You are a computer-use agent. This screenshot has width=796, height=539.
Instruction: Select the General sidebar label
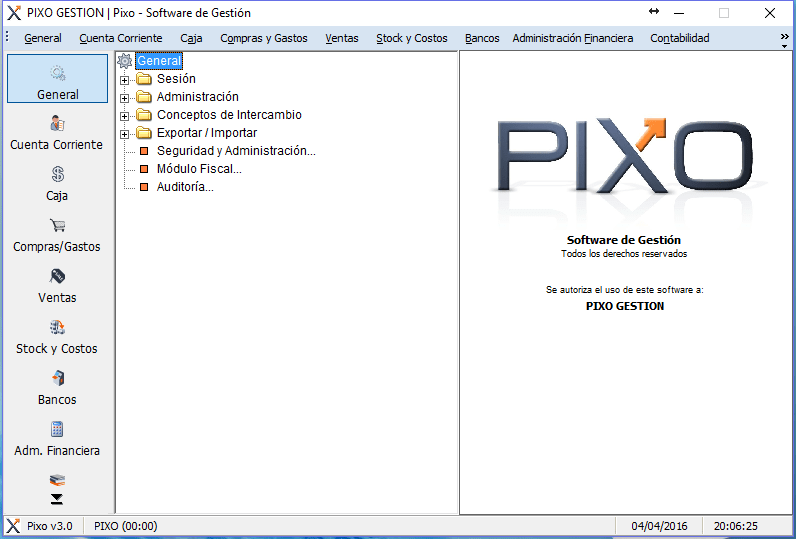coord(57,94)
